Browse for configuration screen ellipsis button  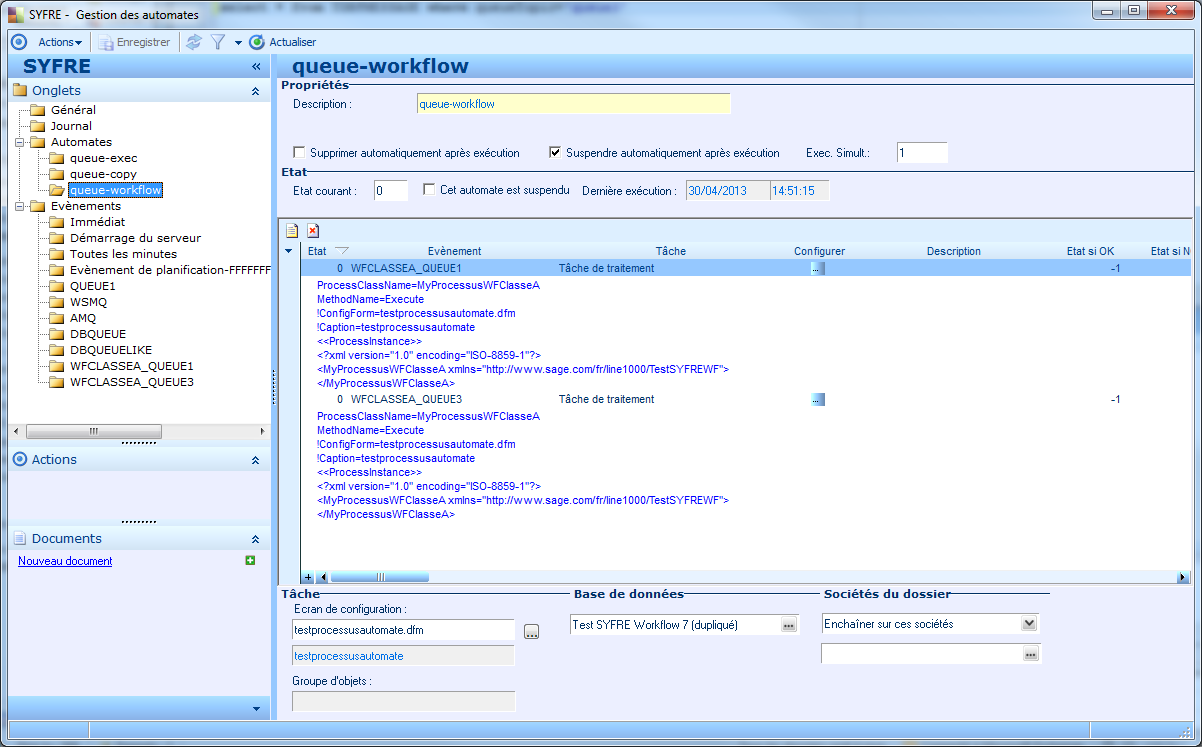click(x=532, y=631)
